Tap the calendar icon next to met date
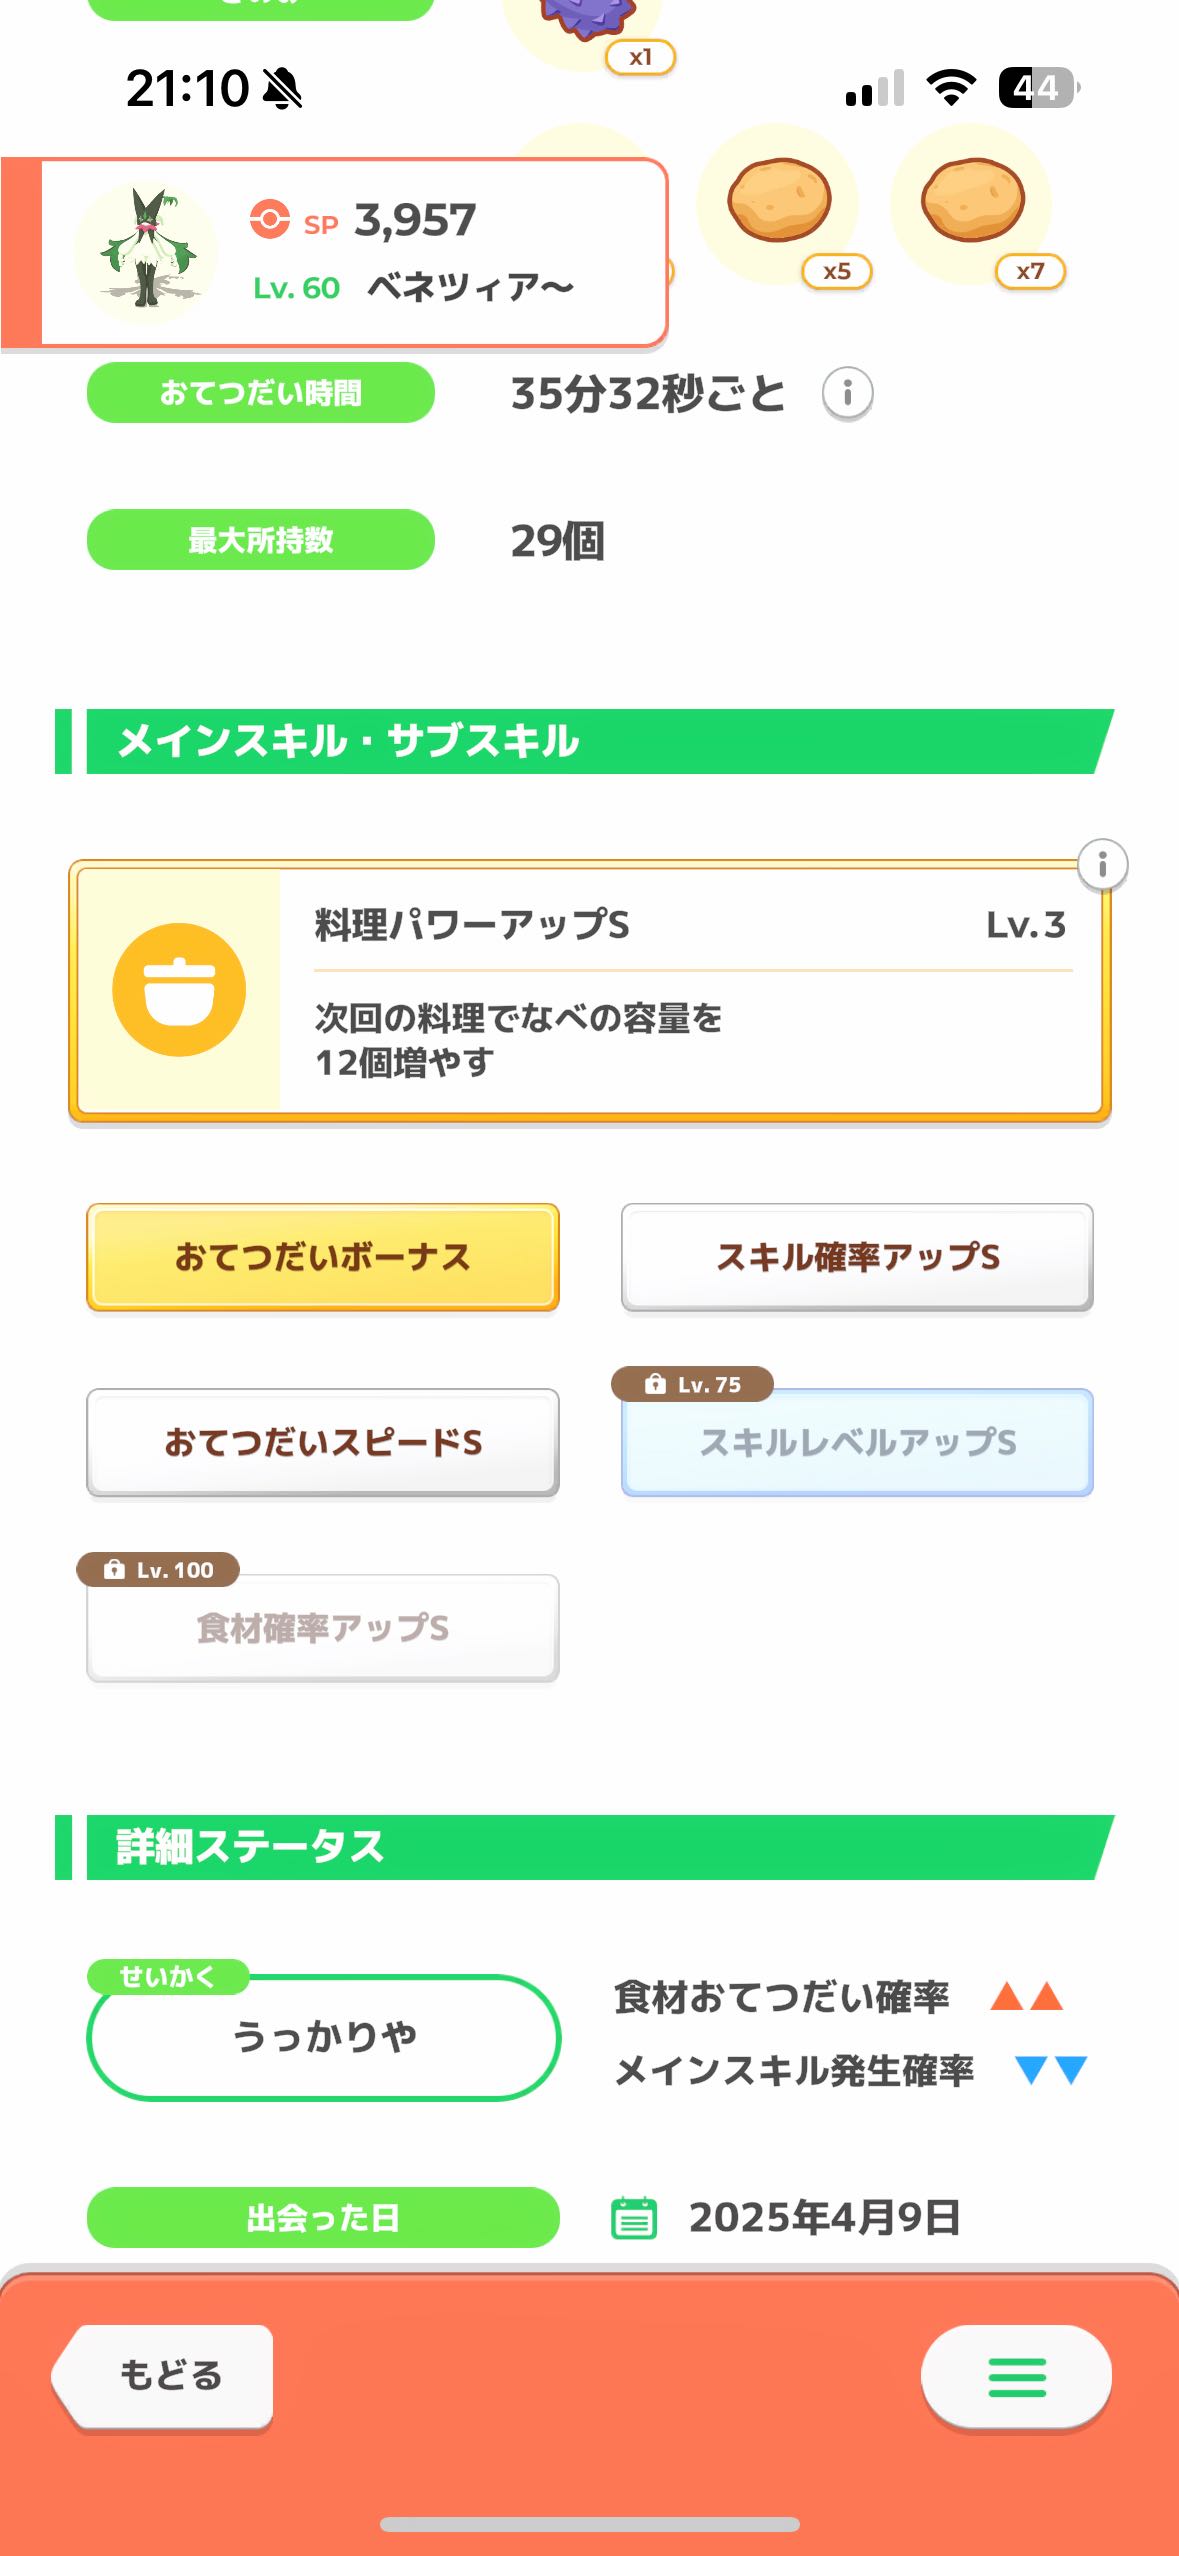This screenshot has height=2556, width=1179. pos(634,2217)
